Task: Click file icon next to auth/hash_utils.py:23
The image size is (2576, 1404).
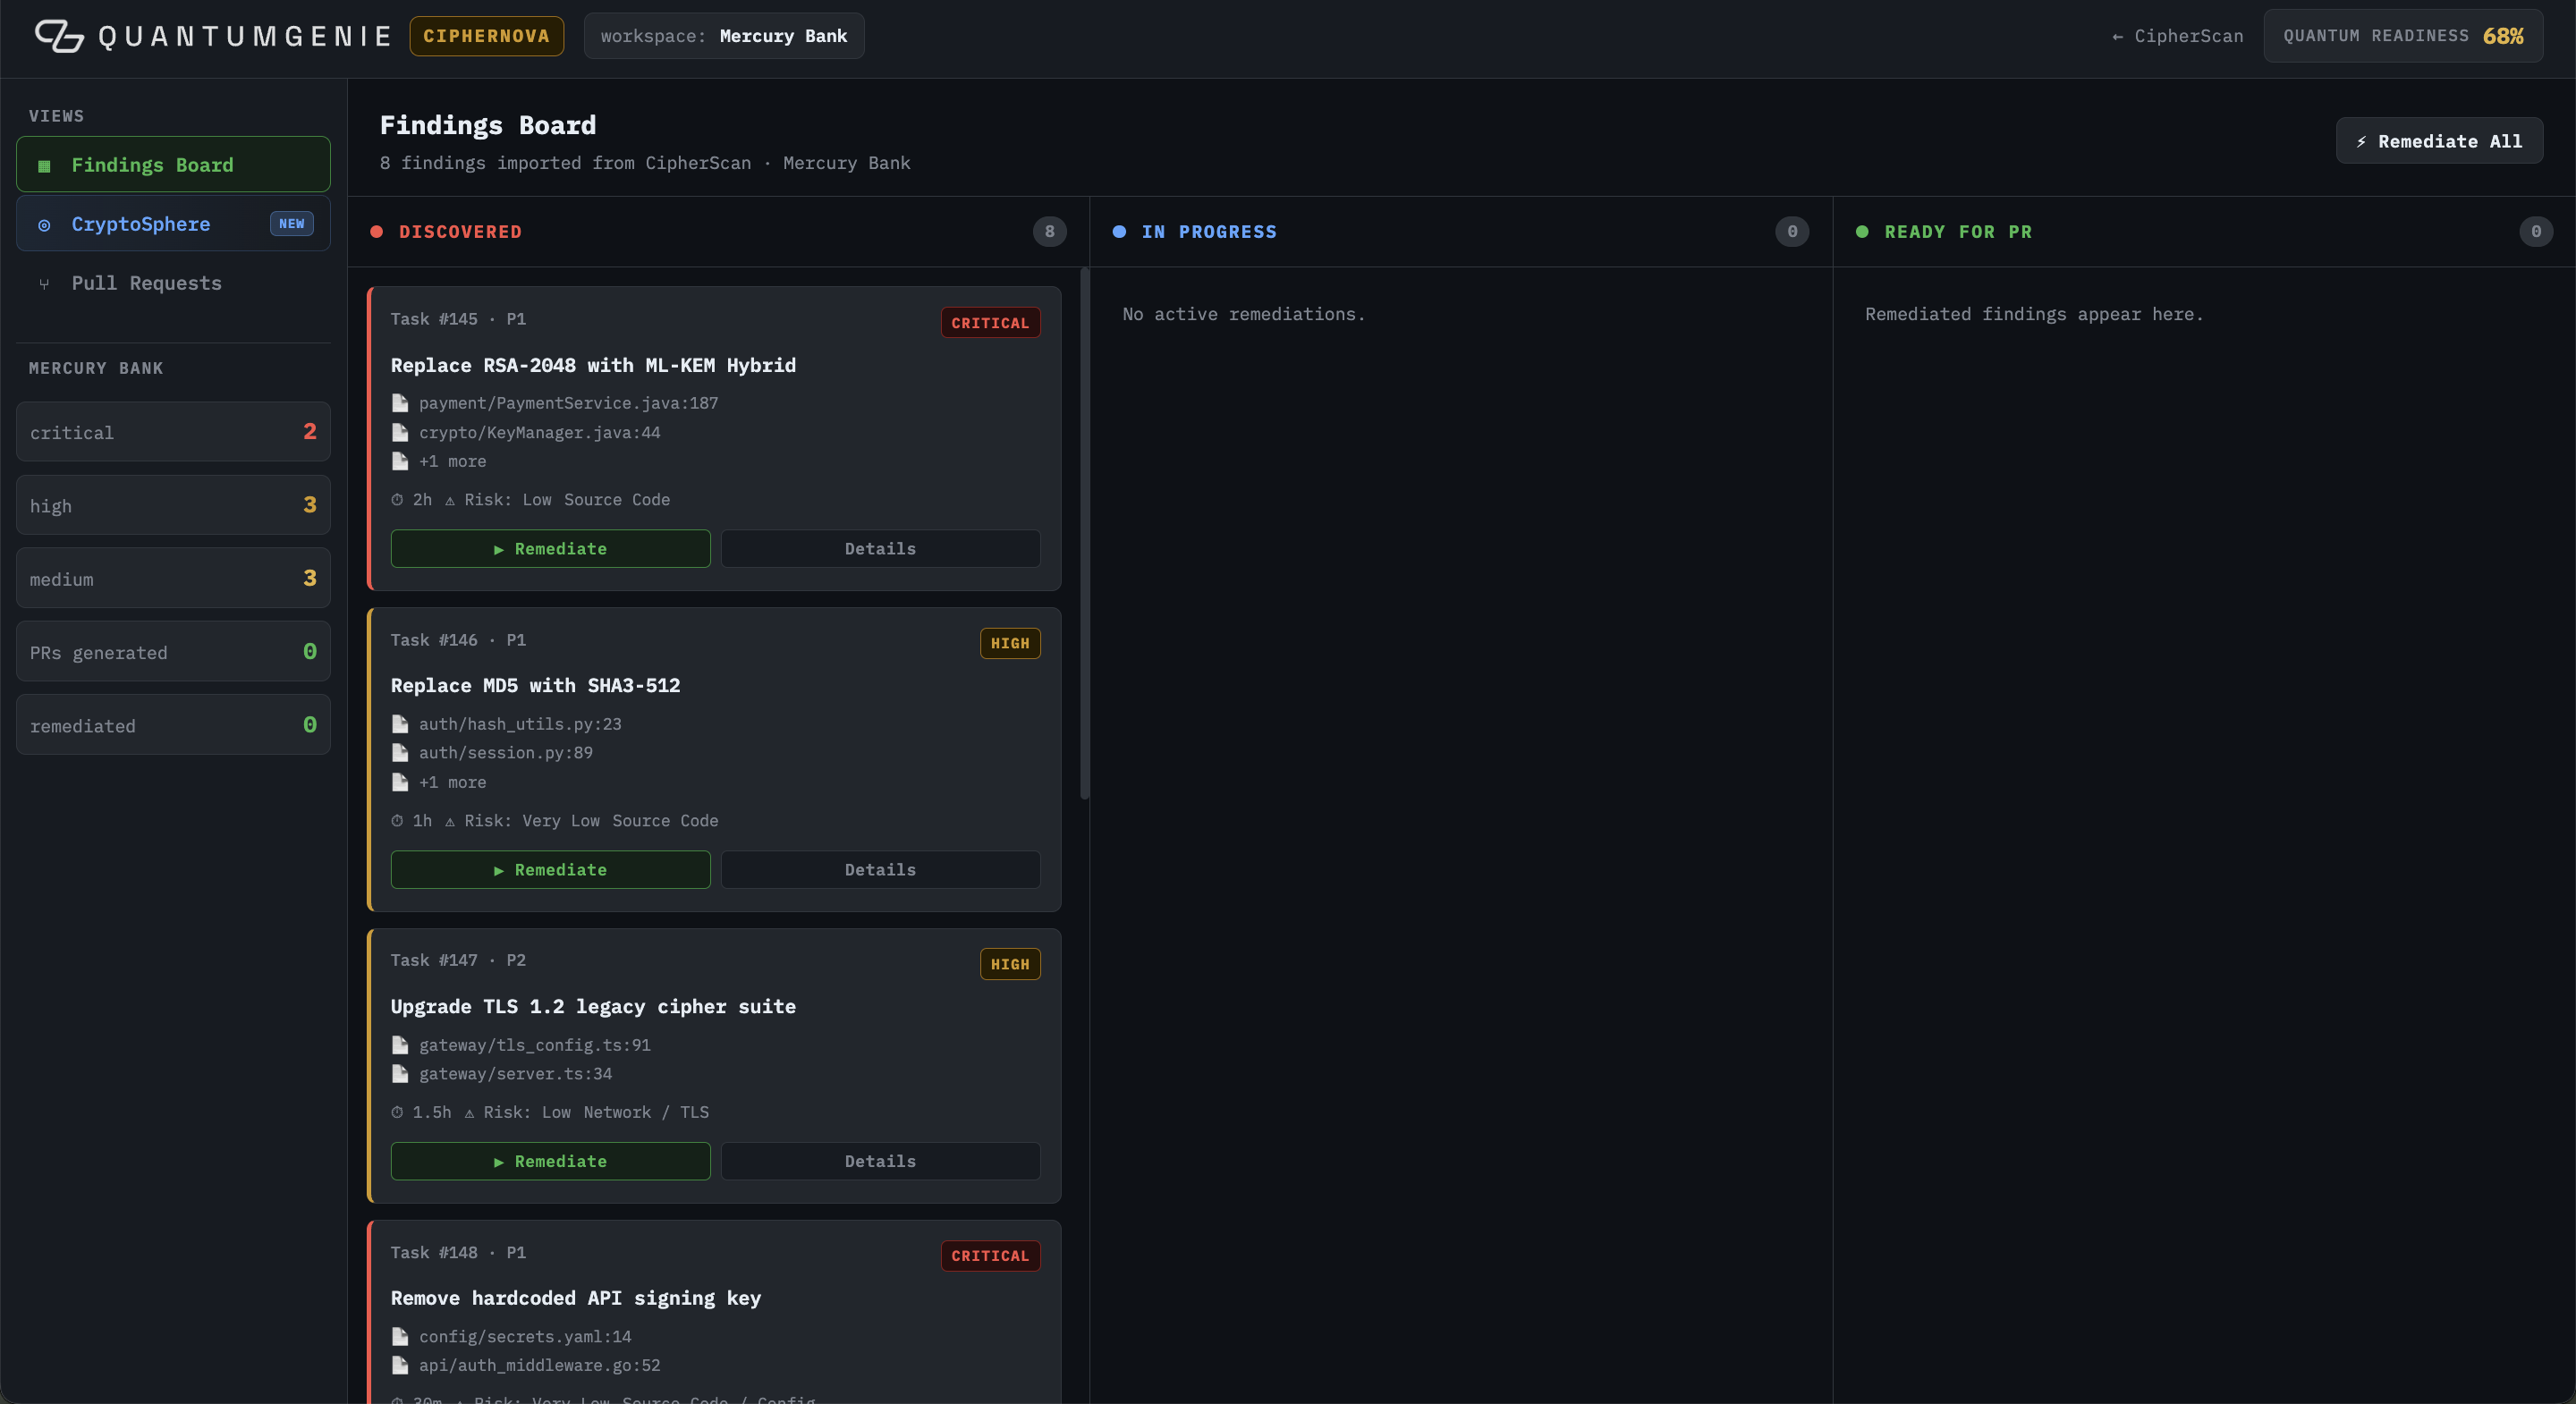Action: (x=400, y=724)
